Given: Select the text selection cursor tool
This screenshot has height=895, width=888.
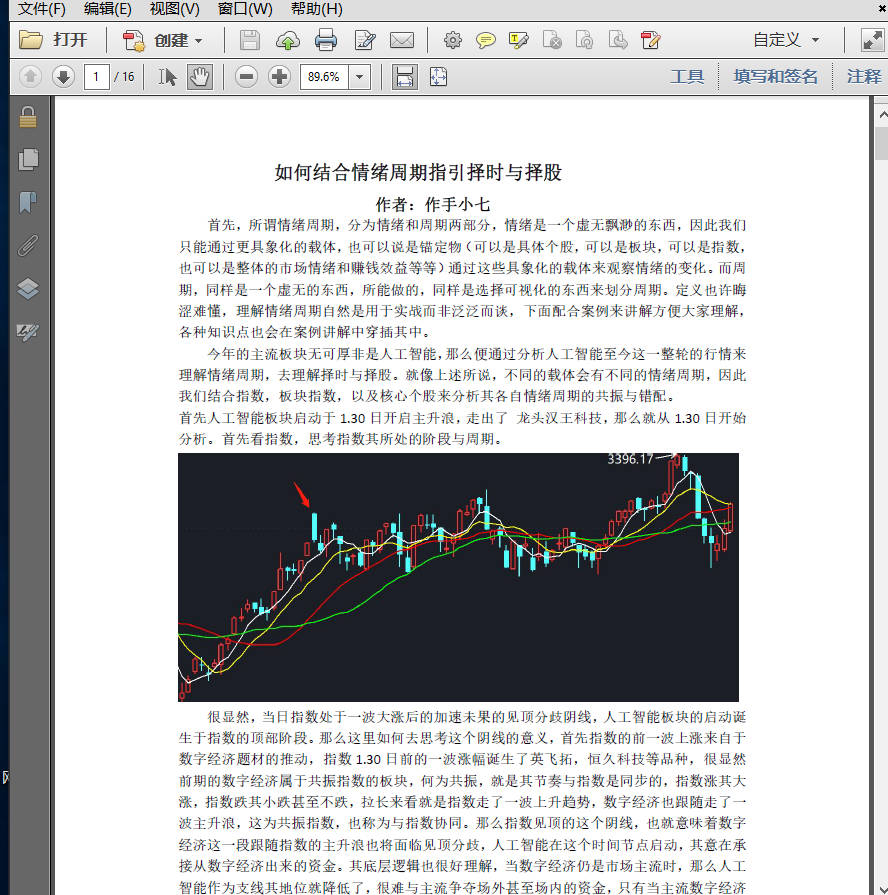Looking at the screenshot, I should pos(167,76).
